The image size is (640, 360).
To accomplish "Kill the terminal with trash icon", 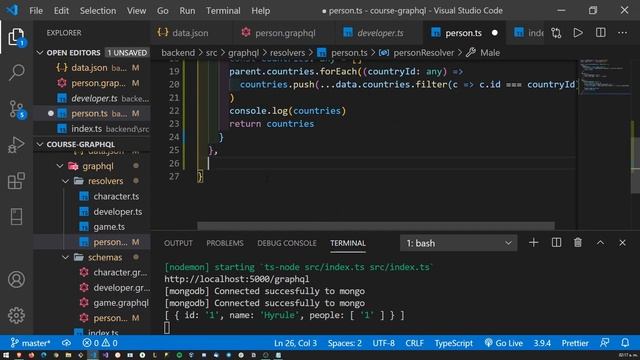I will click(x=578, y=243).
